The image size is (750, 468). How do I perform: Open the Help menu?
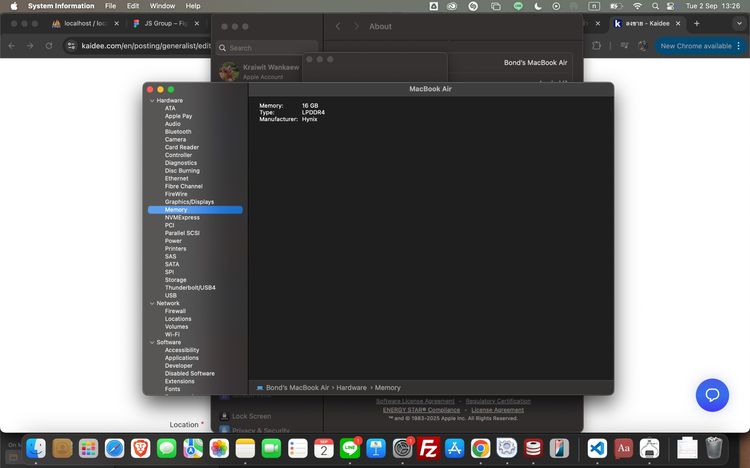point(193,6)
